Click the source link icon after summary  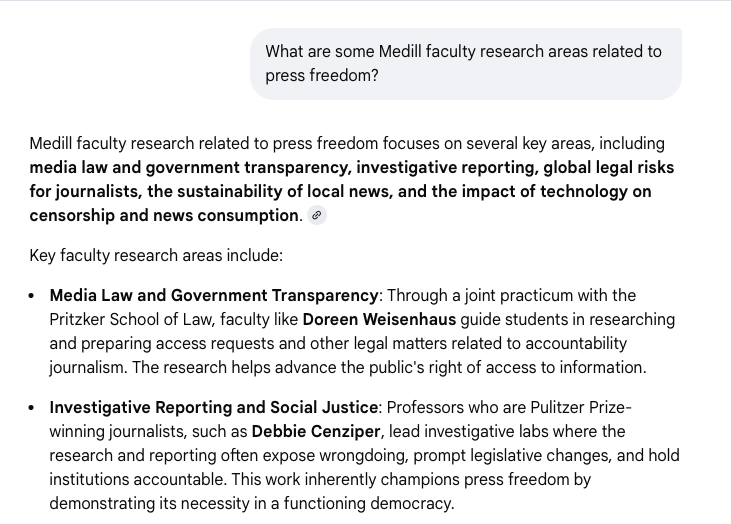pyautogui.click(x=317, y=215)
